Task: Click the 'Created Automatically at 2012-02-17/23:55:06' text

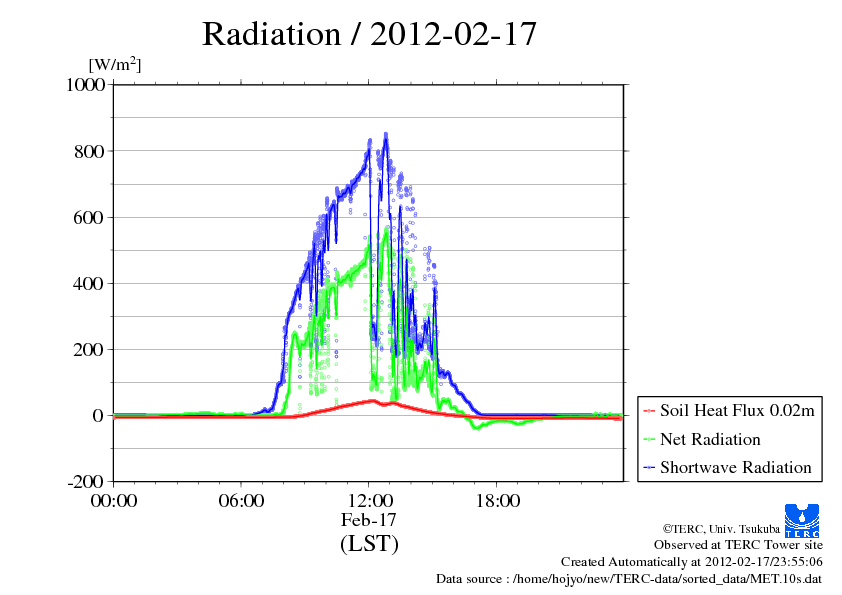Action: 692,562
